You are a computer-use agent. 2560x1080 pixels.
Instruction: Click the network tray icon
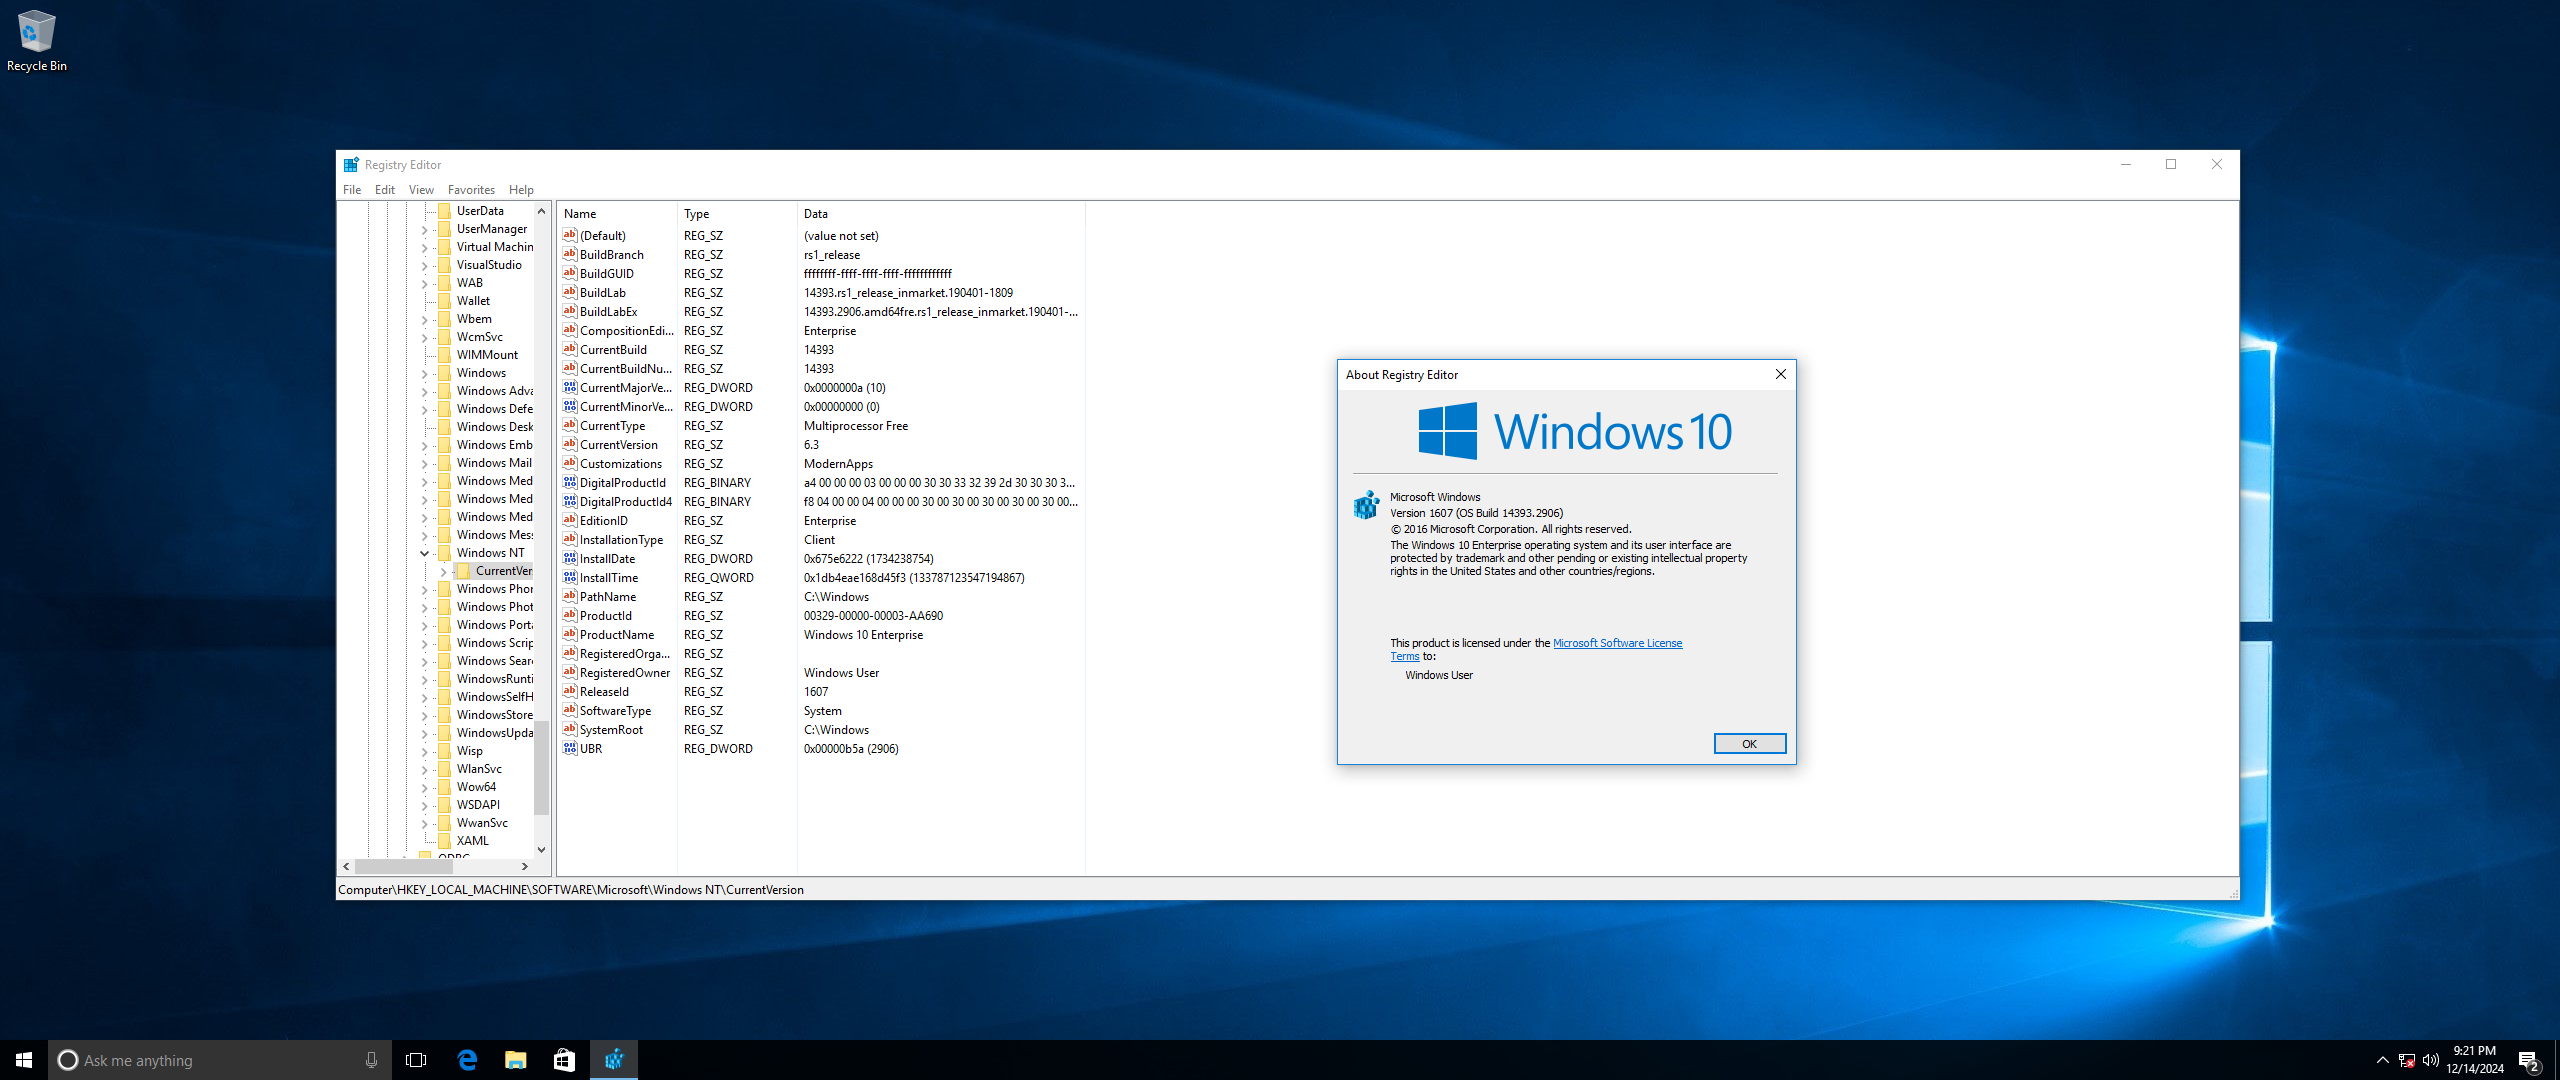(x=2407, y=1061)
